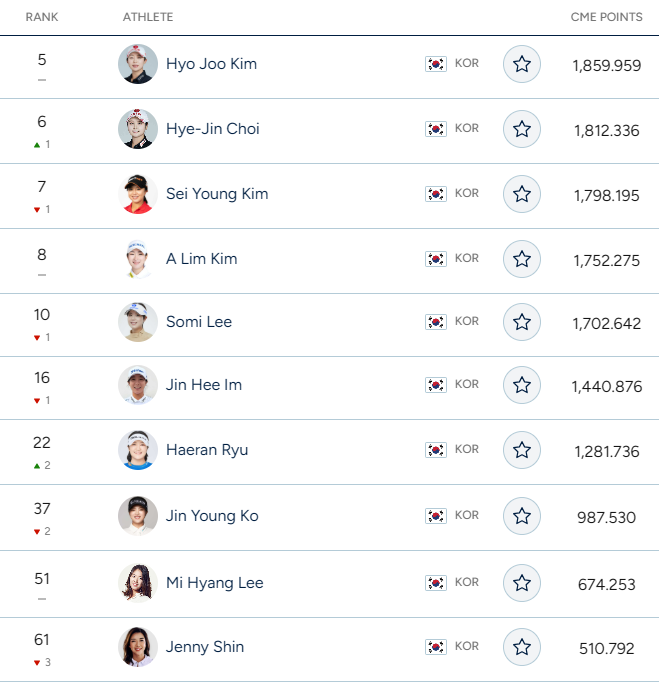Favorite Jin Young Ko via star
The image size is (659, 686).
[521, 516]
